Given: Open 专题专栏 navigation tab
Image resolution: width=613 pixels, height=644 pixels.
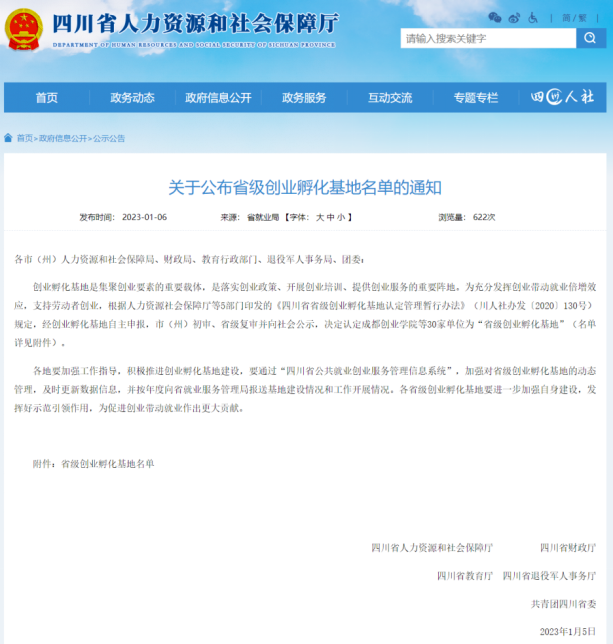Looking at the screenshot, I should (x=475, y=98).
